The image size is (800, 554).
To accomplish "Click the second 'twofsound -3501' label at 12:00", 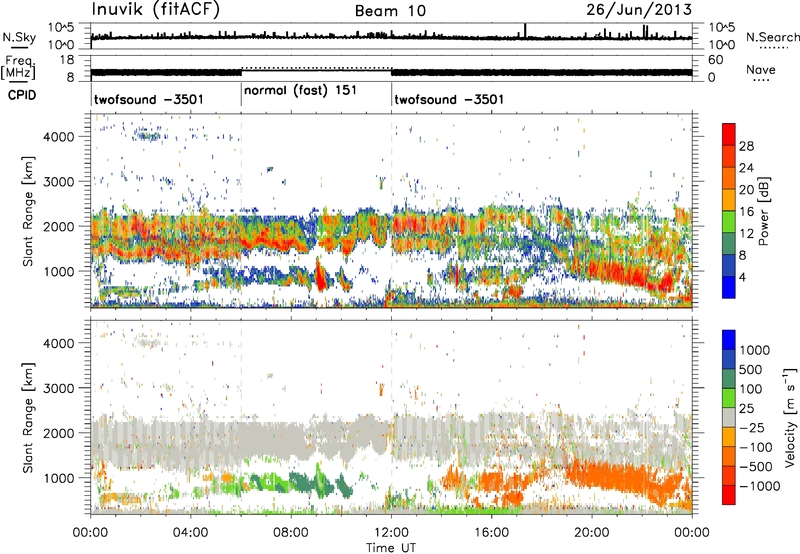I will 449,99.
